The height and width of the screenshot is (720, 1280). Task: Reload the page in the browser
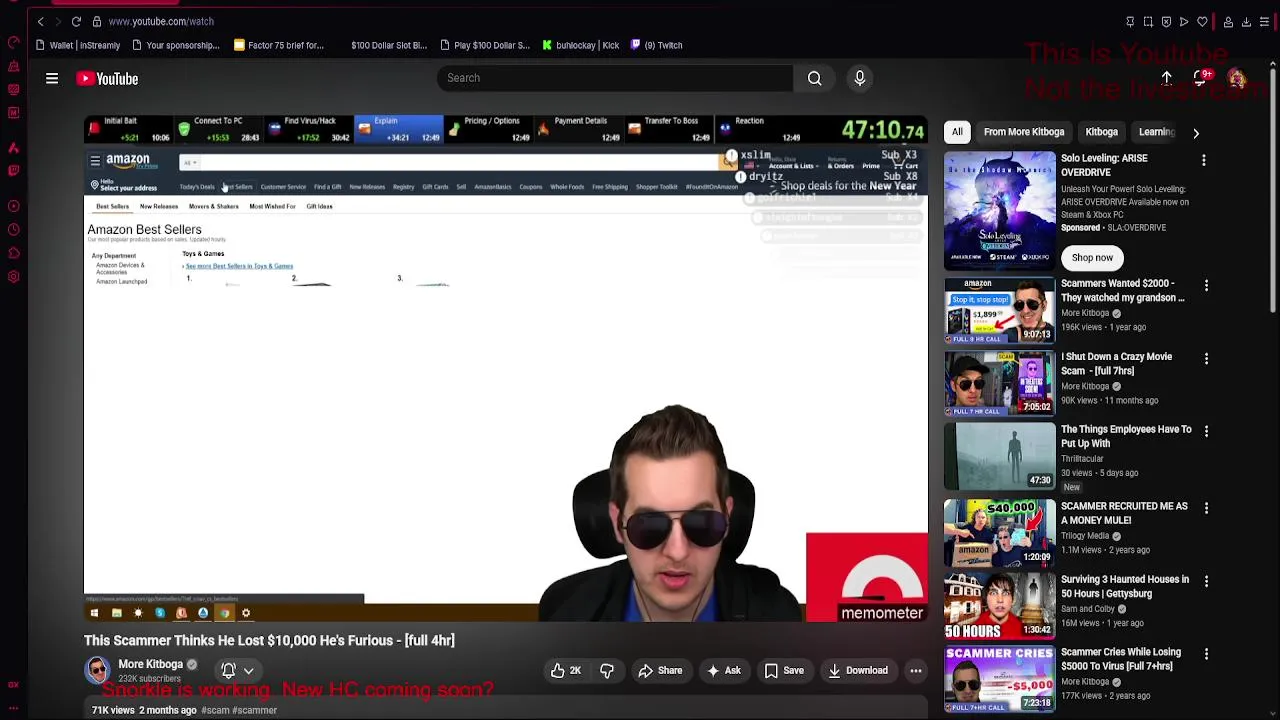76,21
